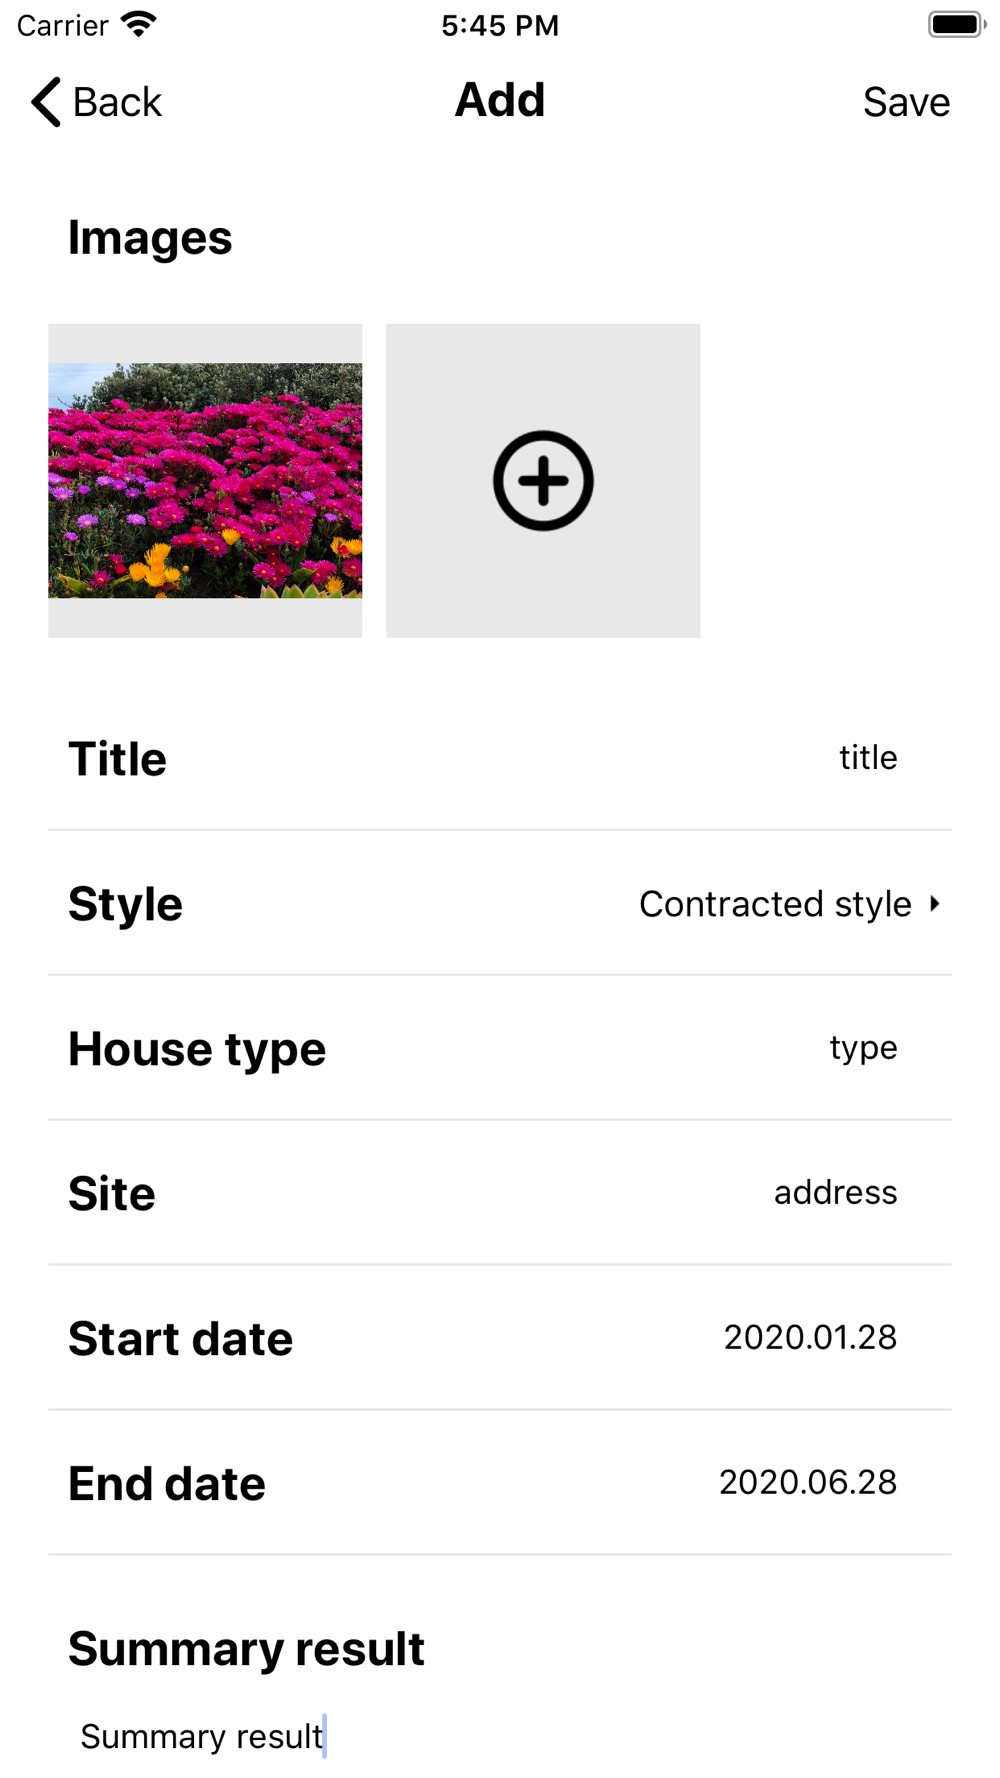1000x1778 pixels.
Task: Select the flower photo thumbnail
Action: click(x=205, y=481)
